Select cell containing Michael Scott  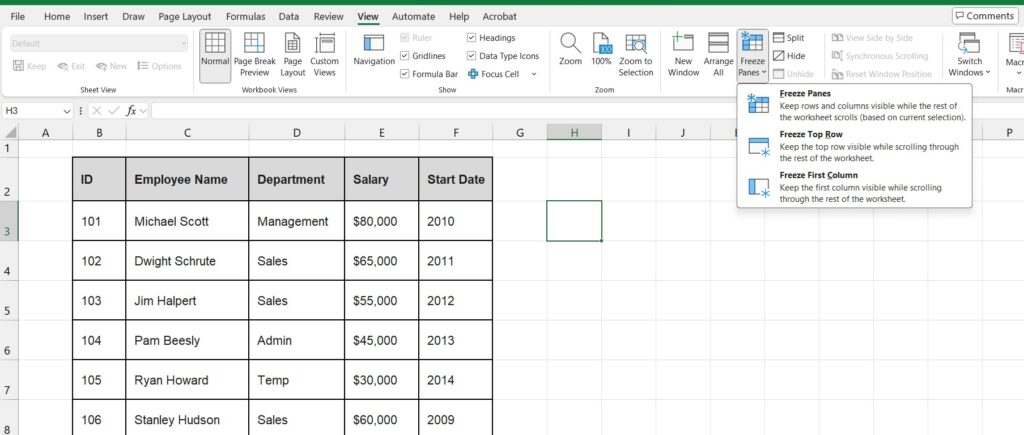[x=187, y=221]
